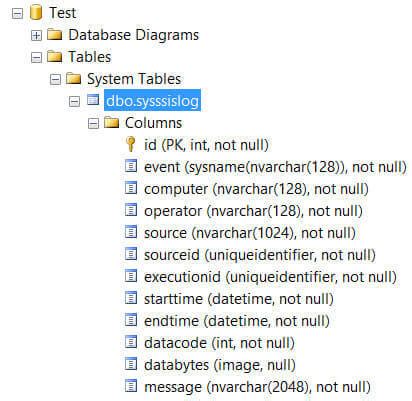
Task: Collapse the Tables node
Action: 36,57
